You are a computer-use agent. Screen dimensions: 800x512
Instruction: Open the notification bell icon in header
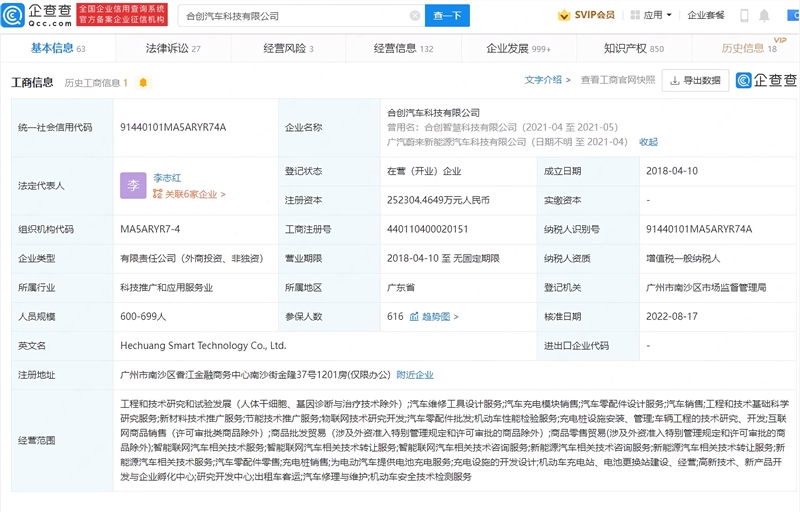[764, 16]
